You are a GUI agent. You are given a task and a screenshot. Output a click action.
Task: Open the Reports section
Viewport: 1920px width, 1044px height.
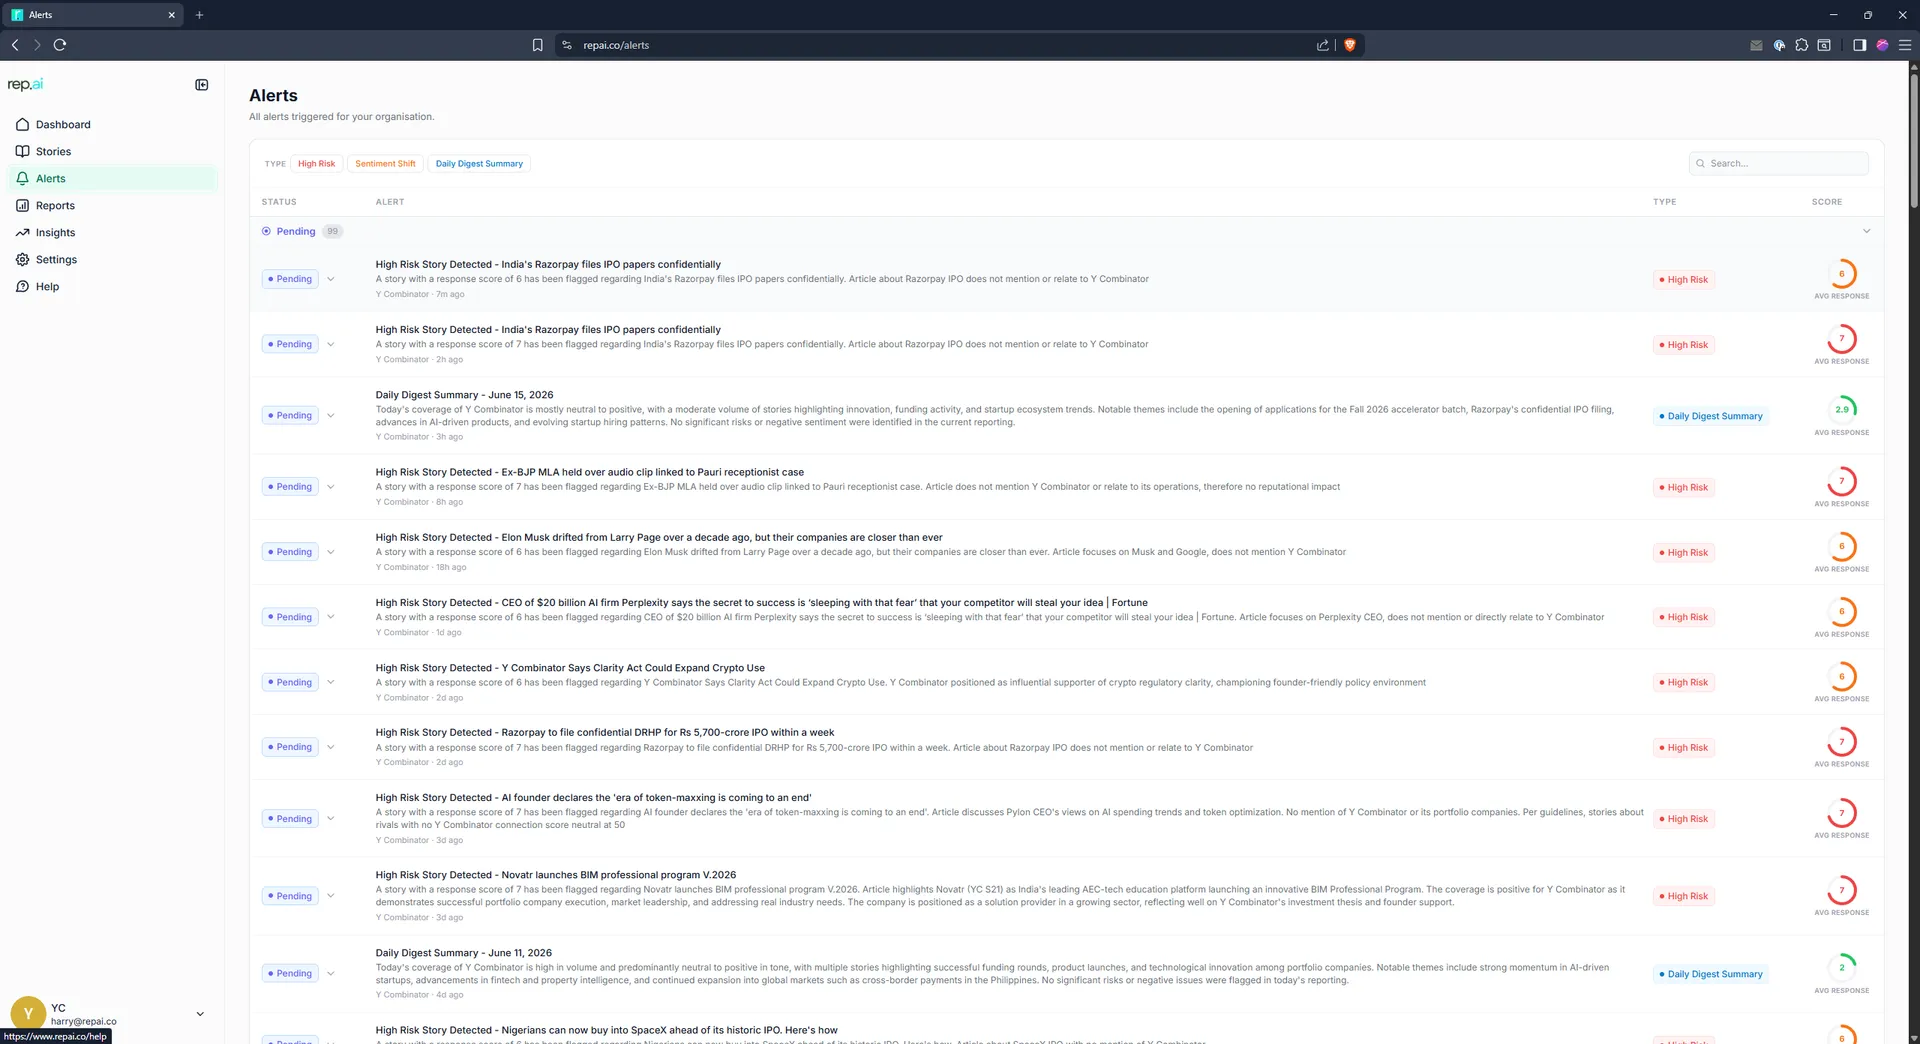tap(55, 206)
